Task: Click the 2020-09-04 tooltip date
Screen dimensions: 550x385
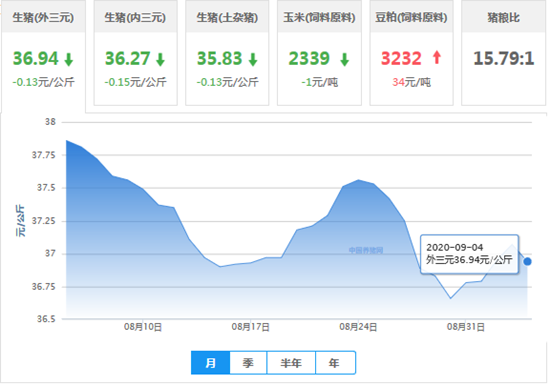Action: (455, 247)
